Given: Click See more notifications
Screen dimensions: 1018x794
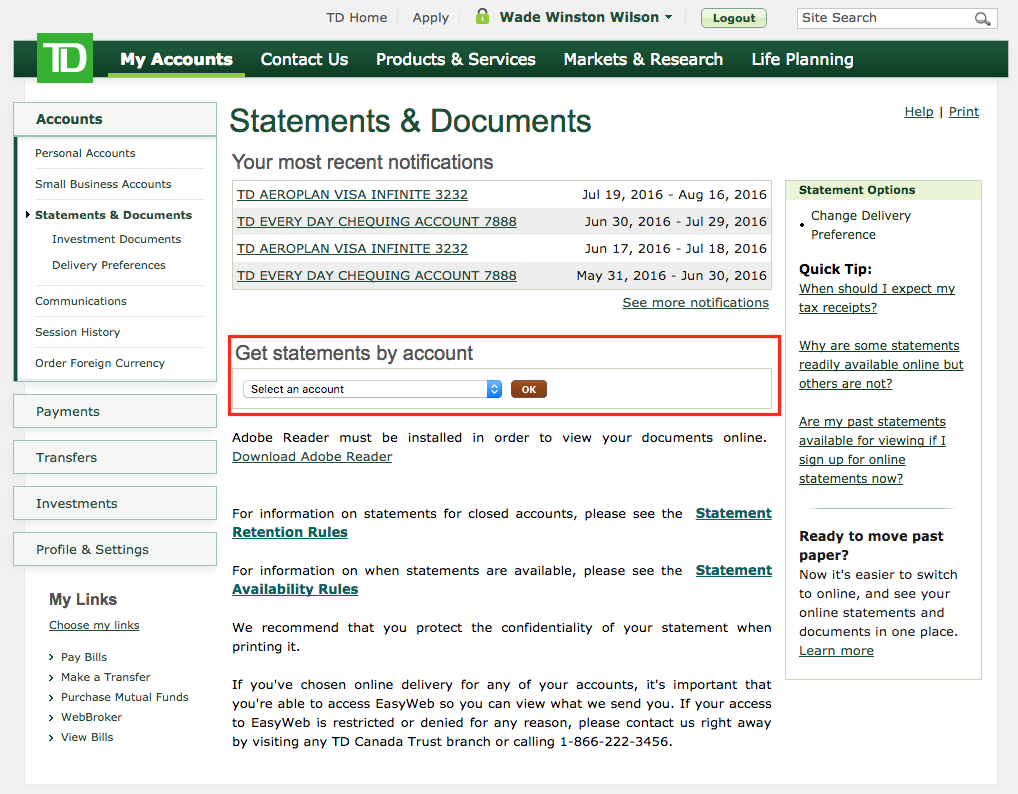Looking at the screenshot, I should point(695,303).
